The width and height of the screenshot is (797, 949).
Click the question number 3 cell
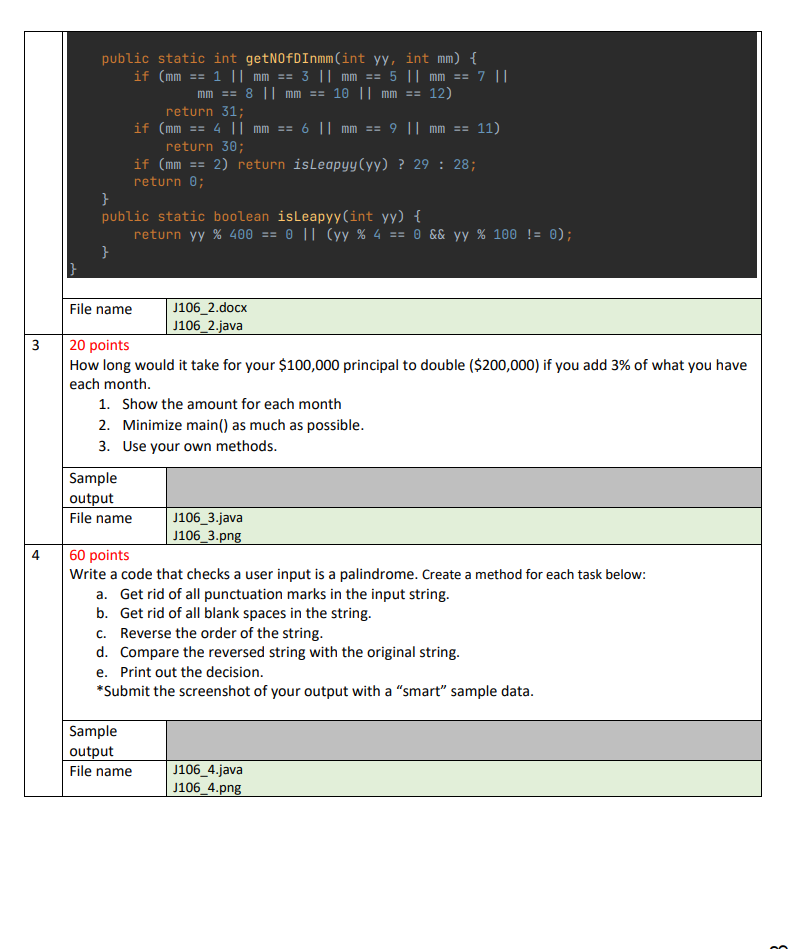click(43, 439)
